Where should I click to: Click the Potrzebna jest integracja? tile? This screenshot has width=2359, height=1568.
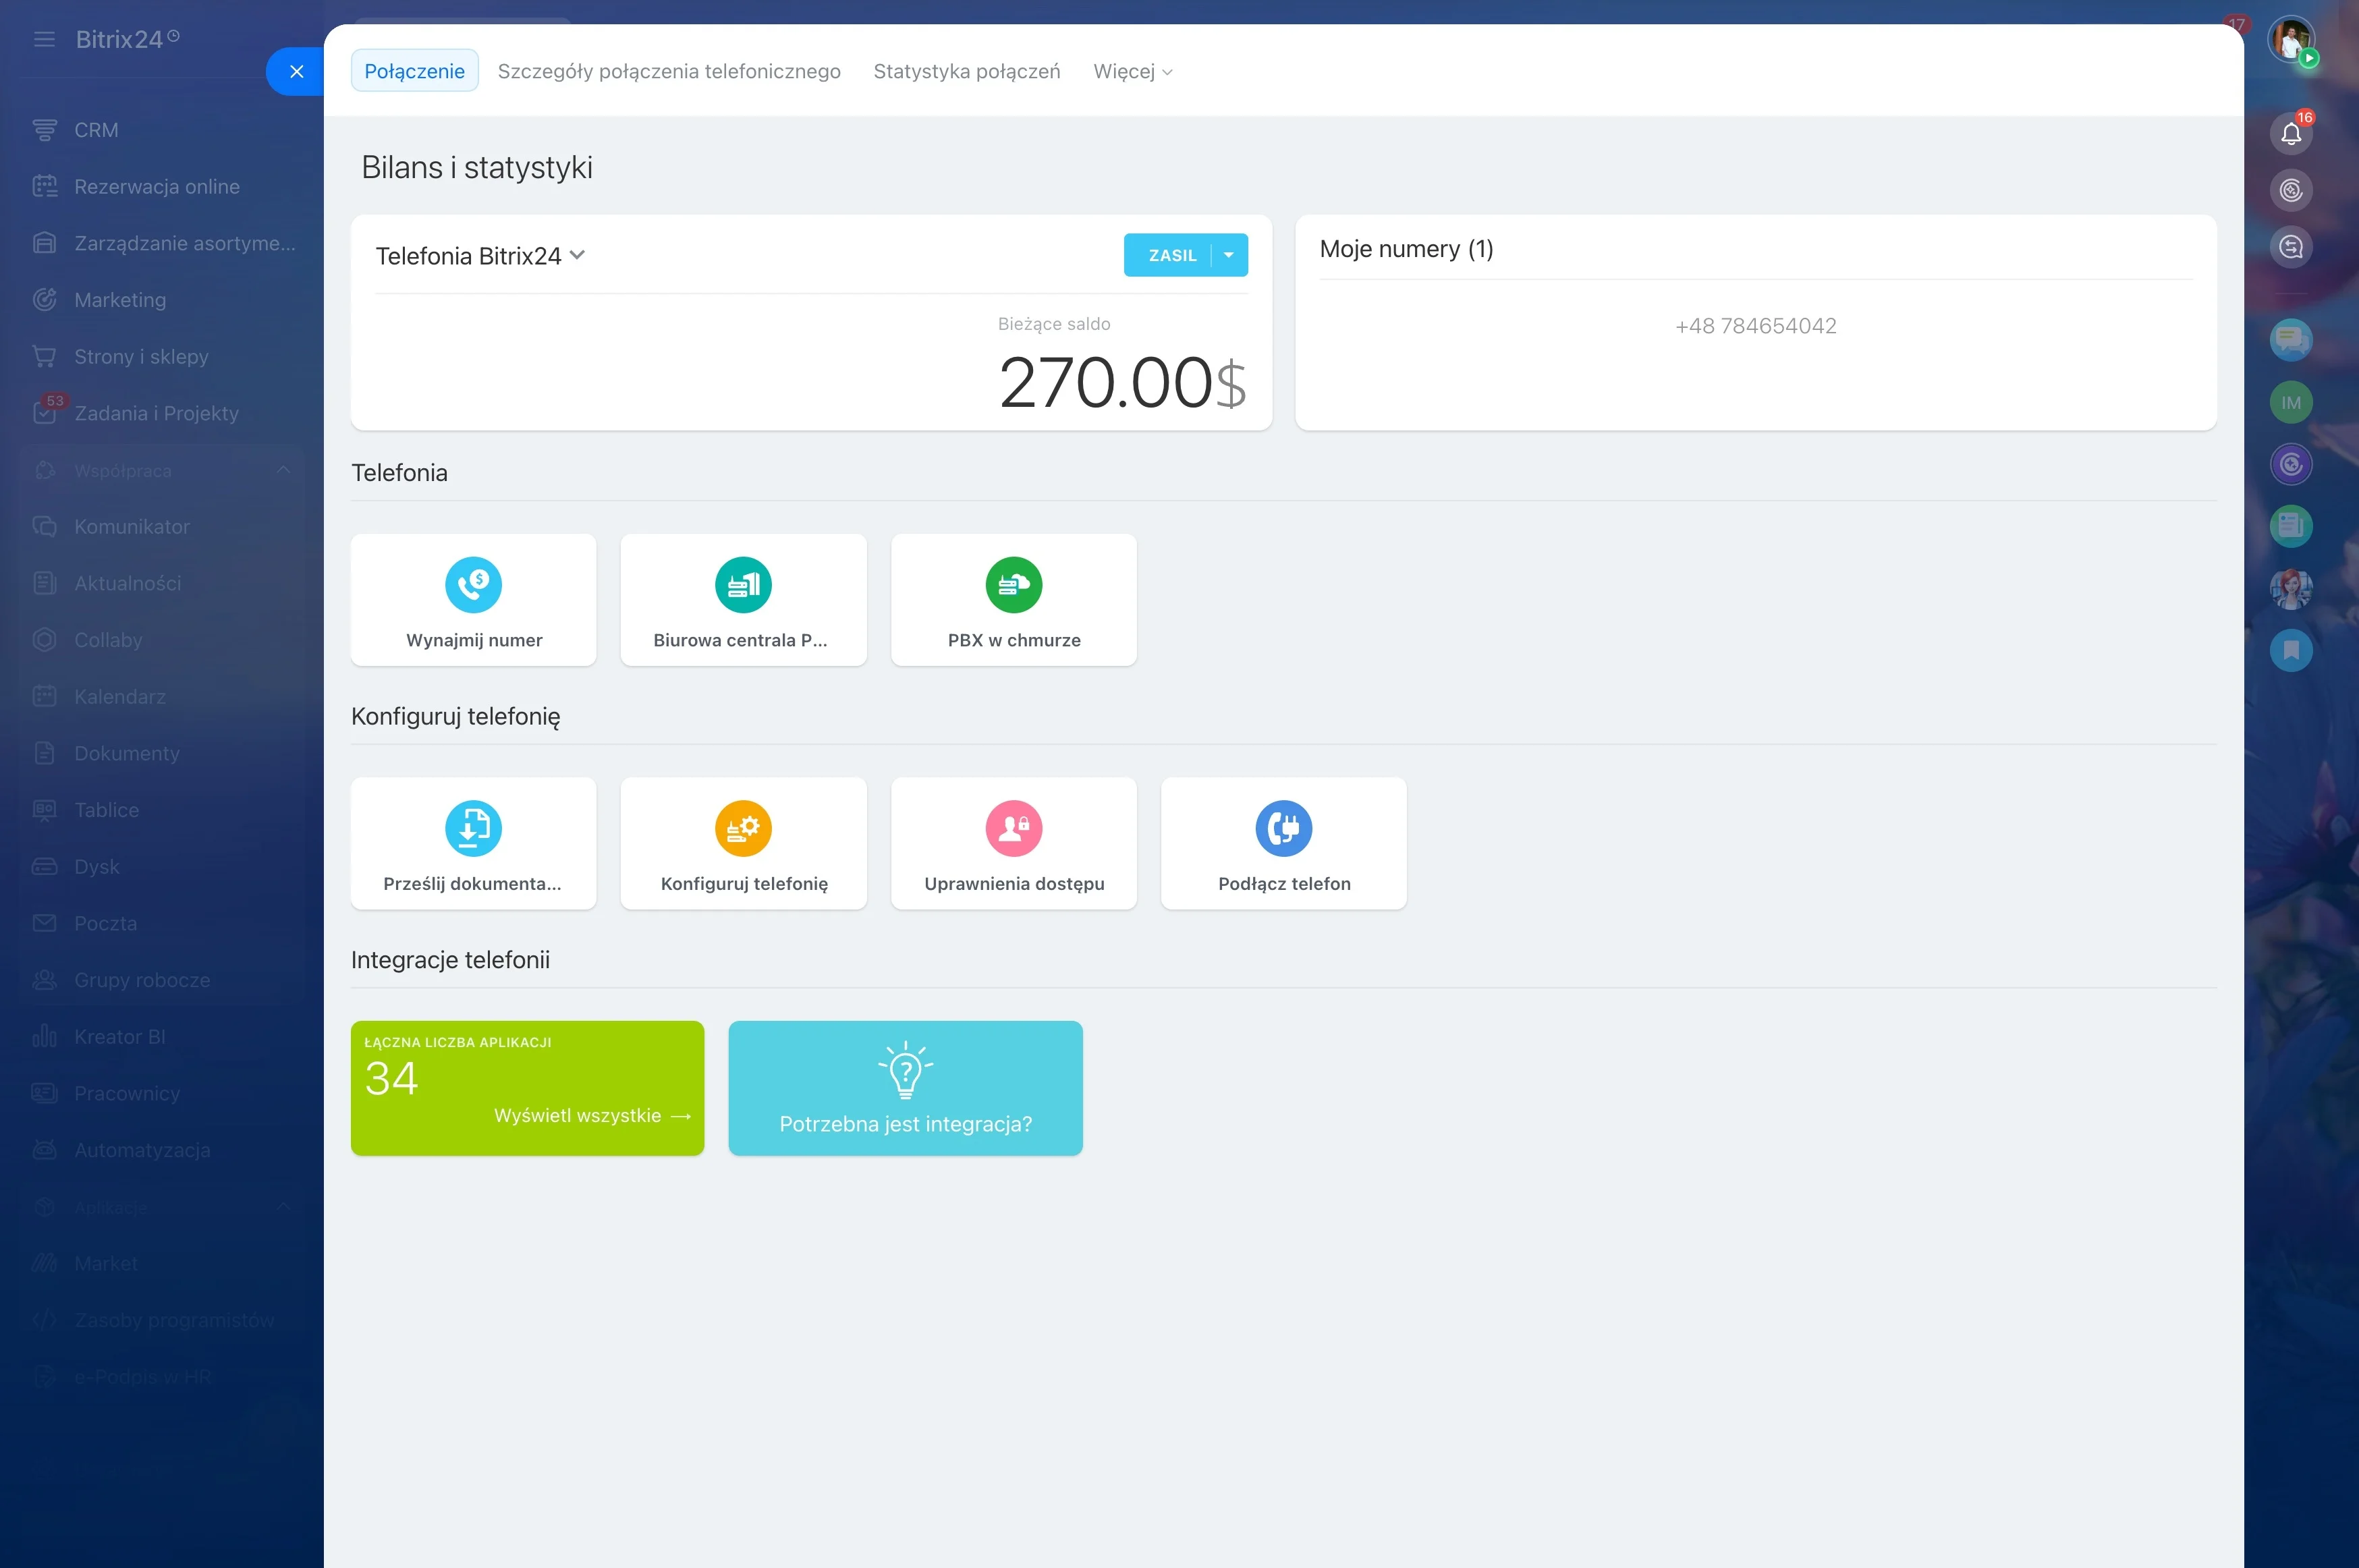[x=905, y=1088]
